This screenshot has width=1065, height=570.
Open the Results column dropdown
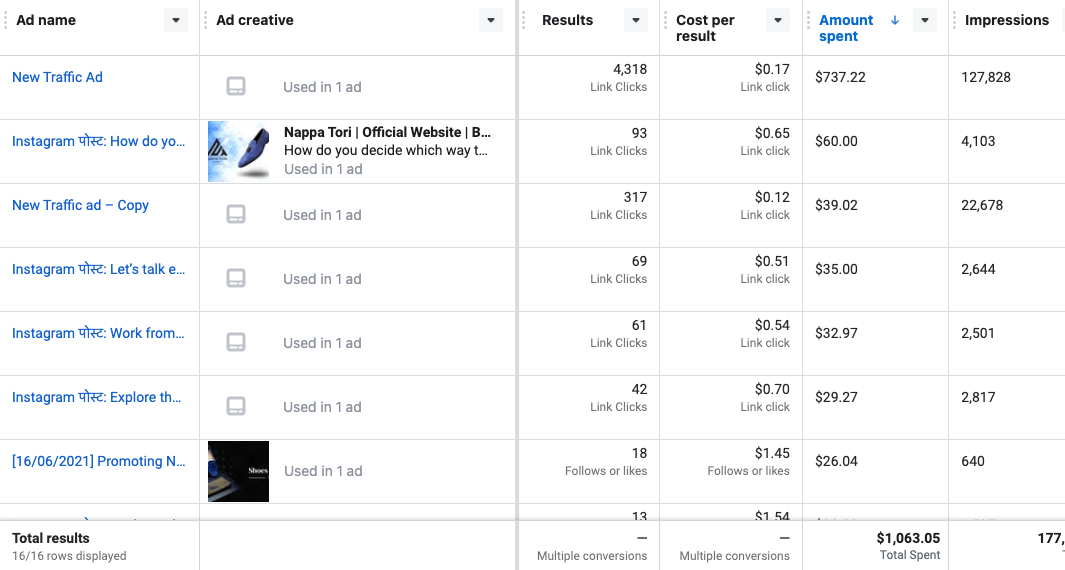pyautogui.click(x=636, y=20)
